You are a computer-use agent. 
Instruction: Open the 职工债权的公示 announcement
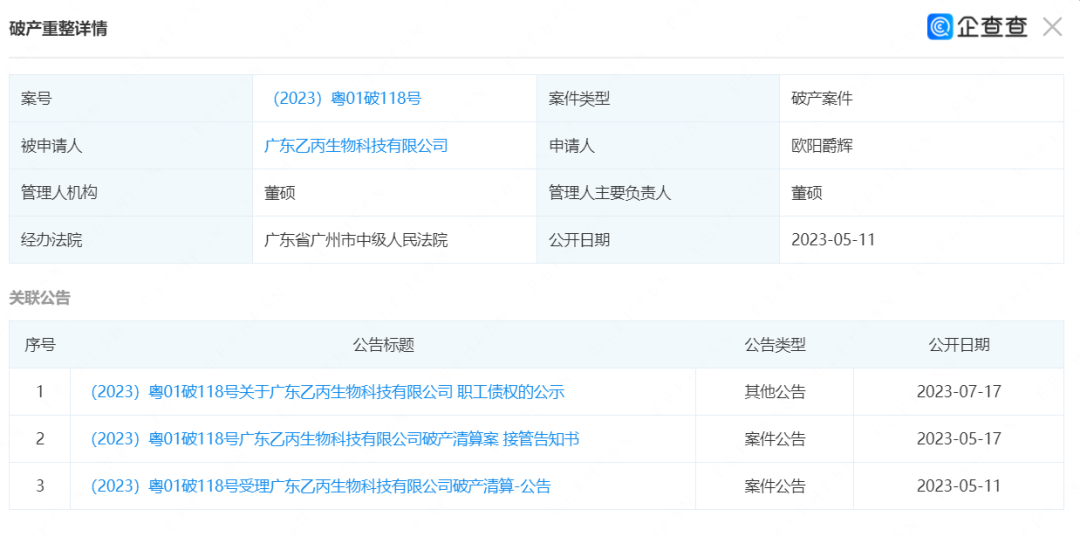coord(327,392)
